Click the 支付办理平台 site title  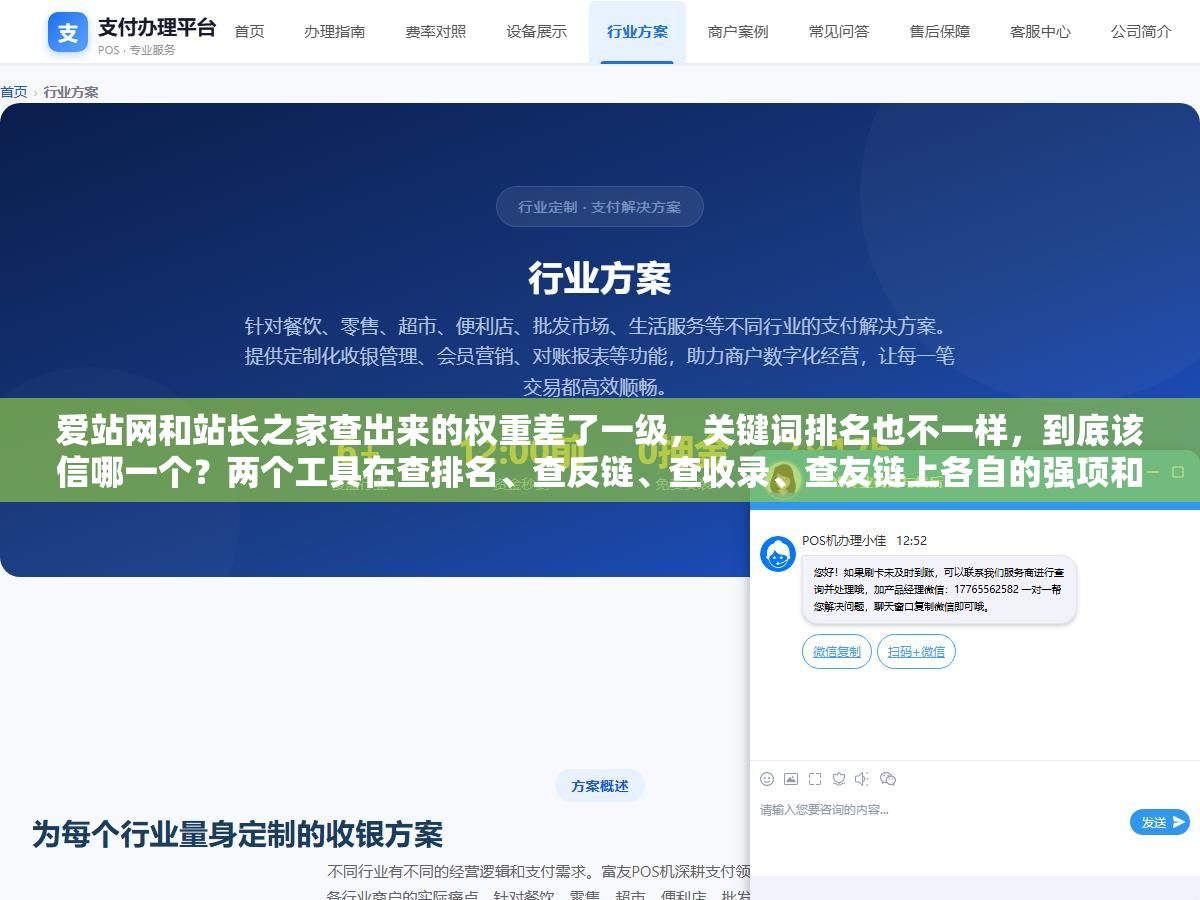[157, 27]
